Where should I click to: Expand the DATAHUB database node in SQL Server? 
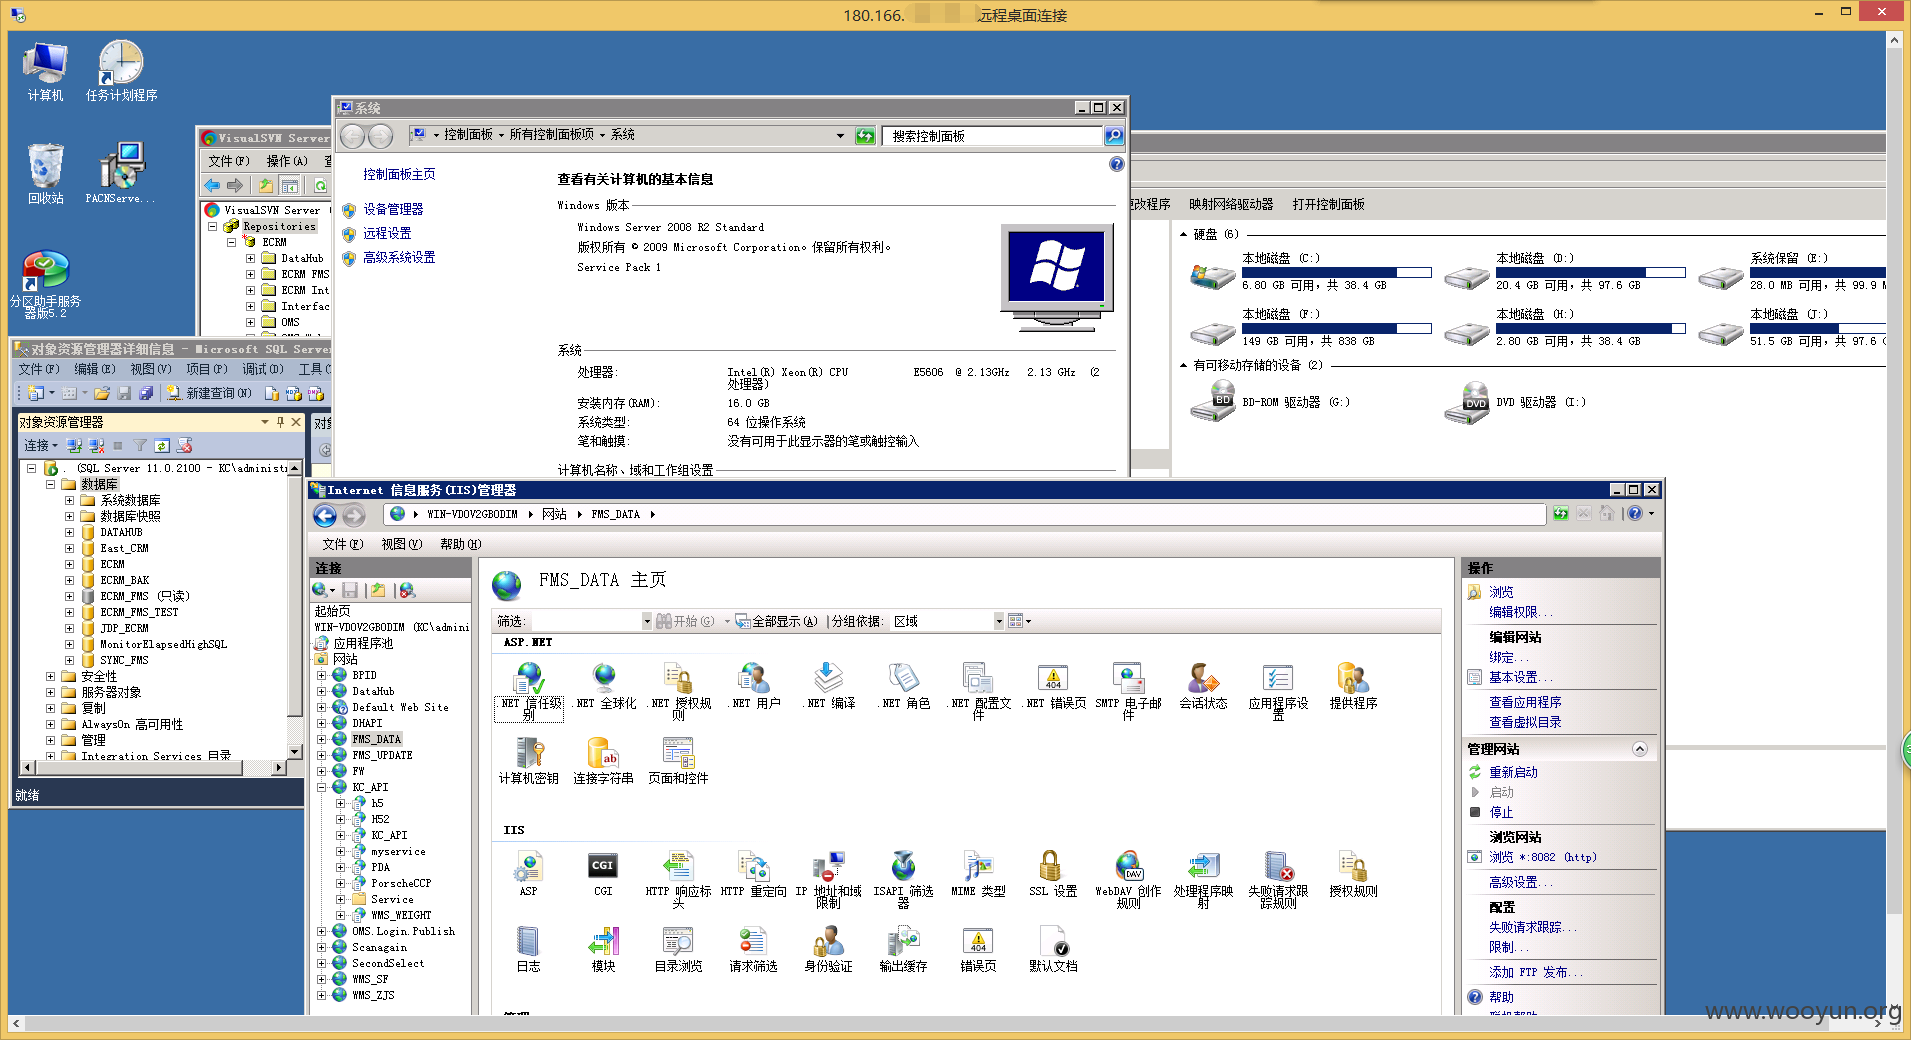tap(69, 532)
